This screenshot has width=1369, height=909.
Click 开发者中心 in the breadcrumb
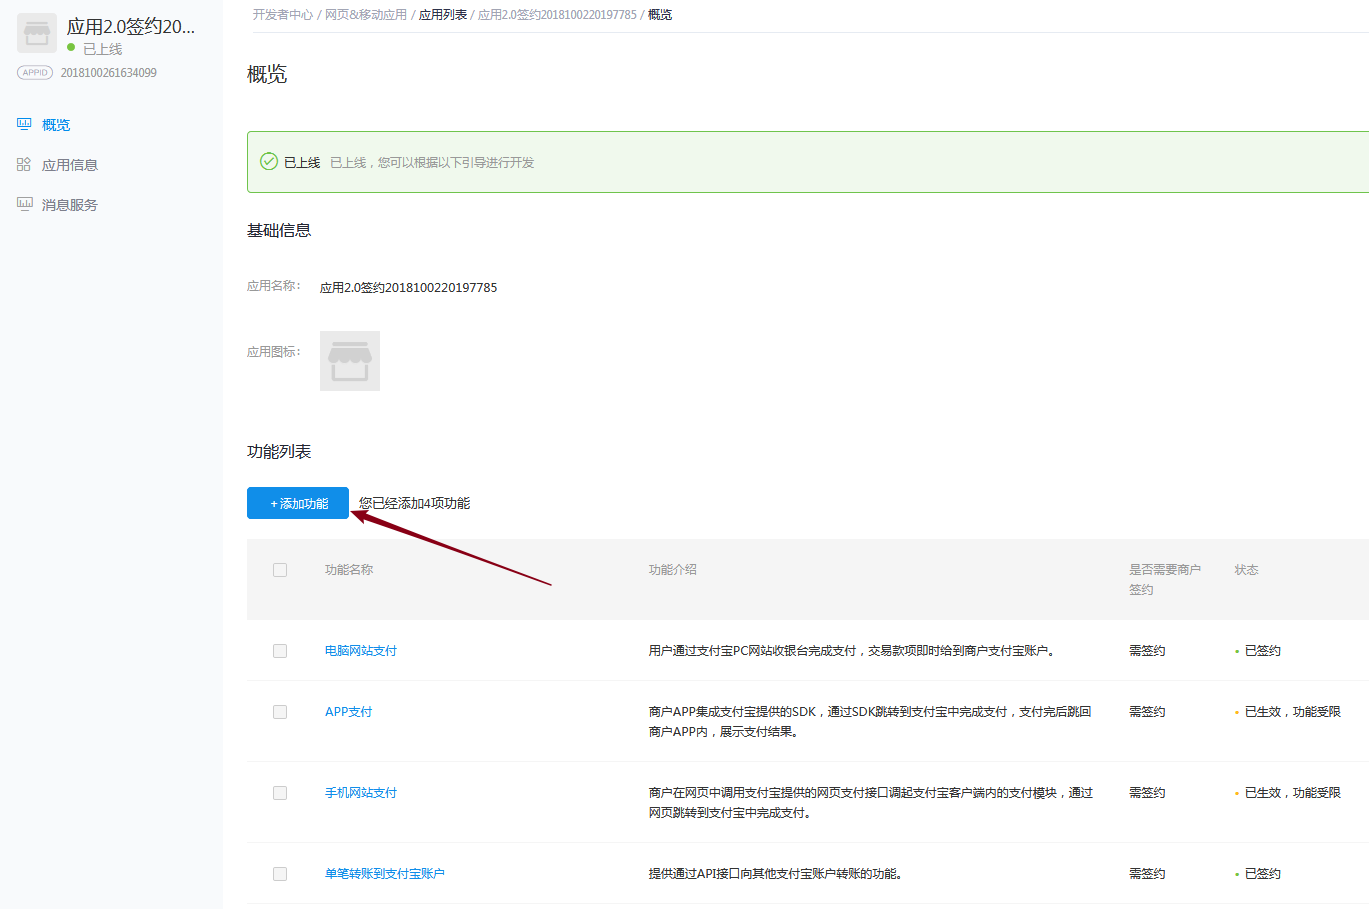[x=282, y=15]
